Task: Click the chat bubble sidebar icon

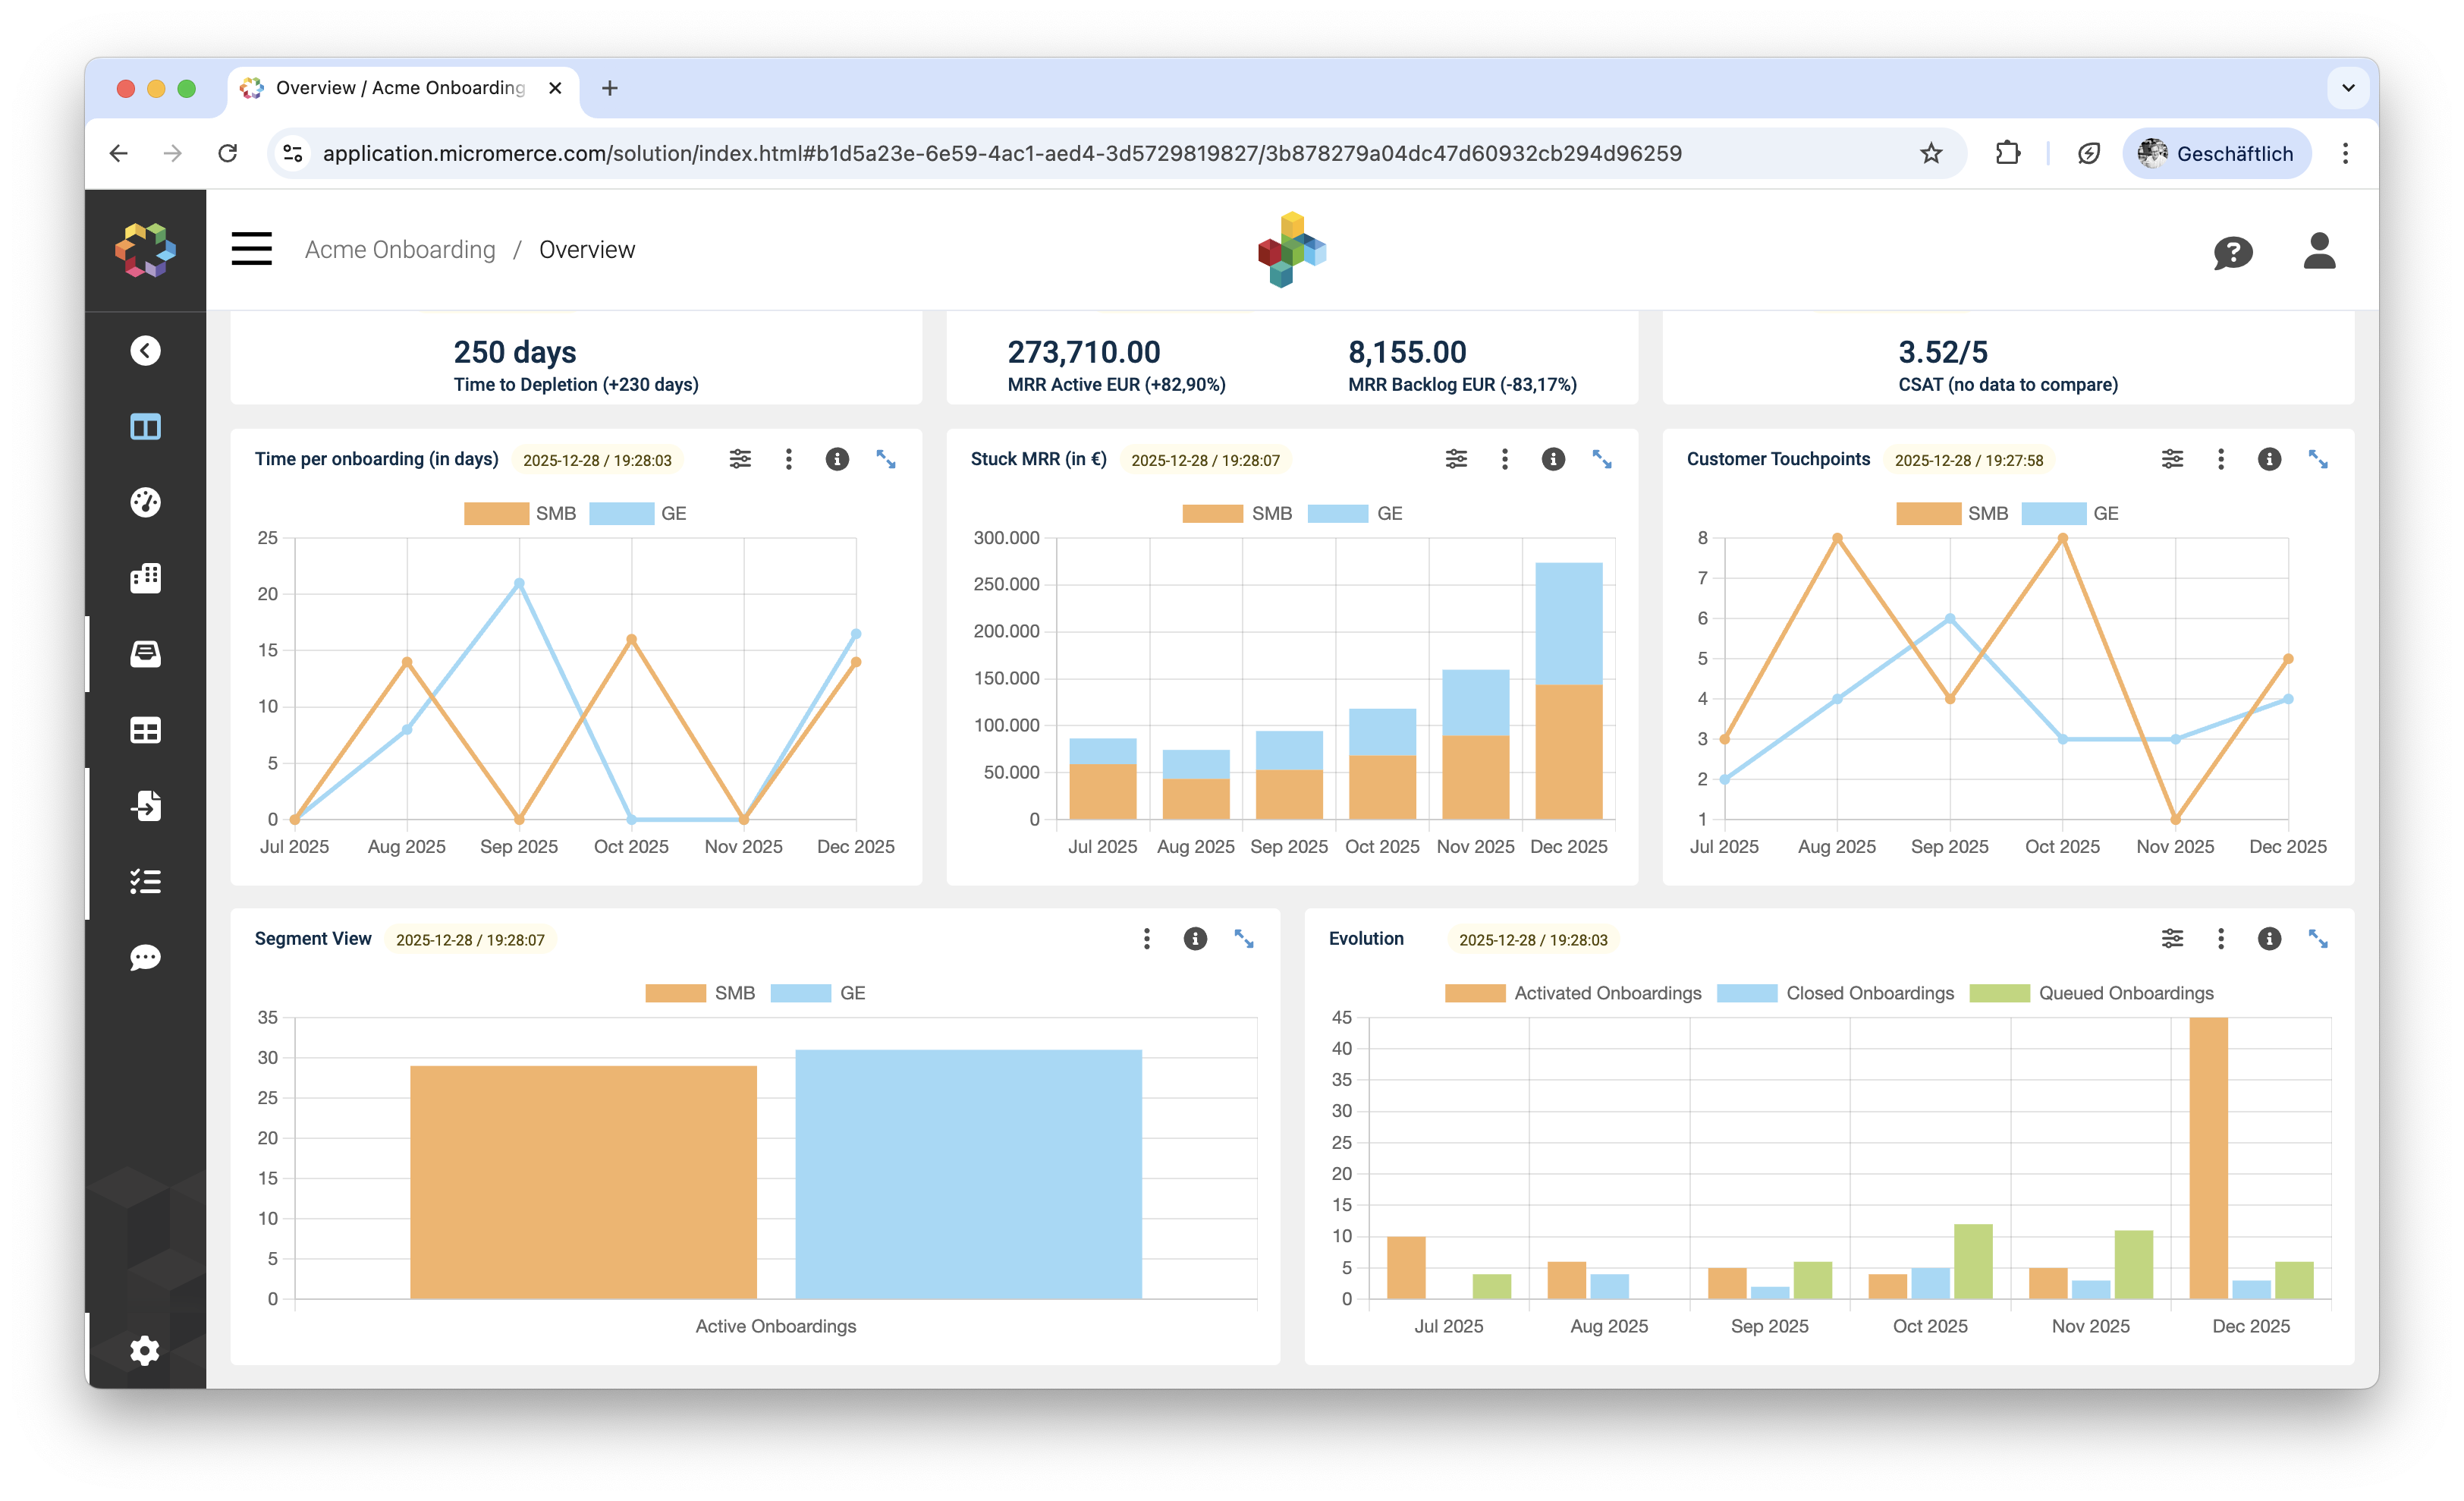Action: (145, 957)
